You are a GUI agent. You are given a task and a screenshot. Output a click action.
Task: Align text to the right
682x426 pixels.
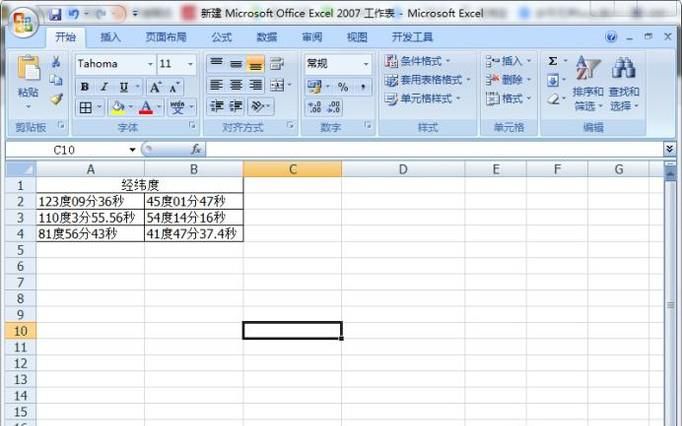(256, 85)
